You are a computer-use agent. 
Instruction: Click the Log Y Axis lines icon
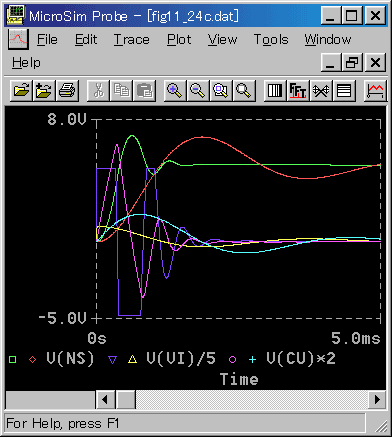(344, 90)
